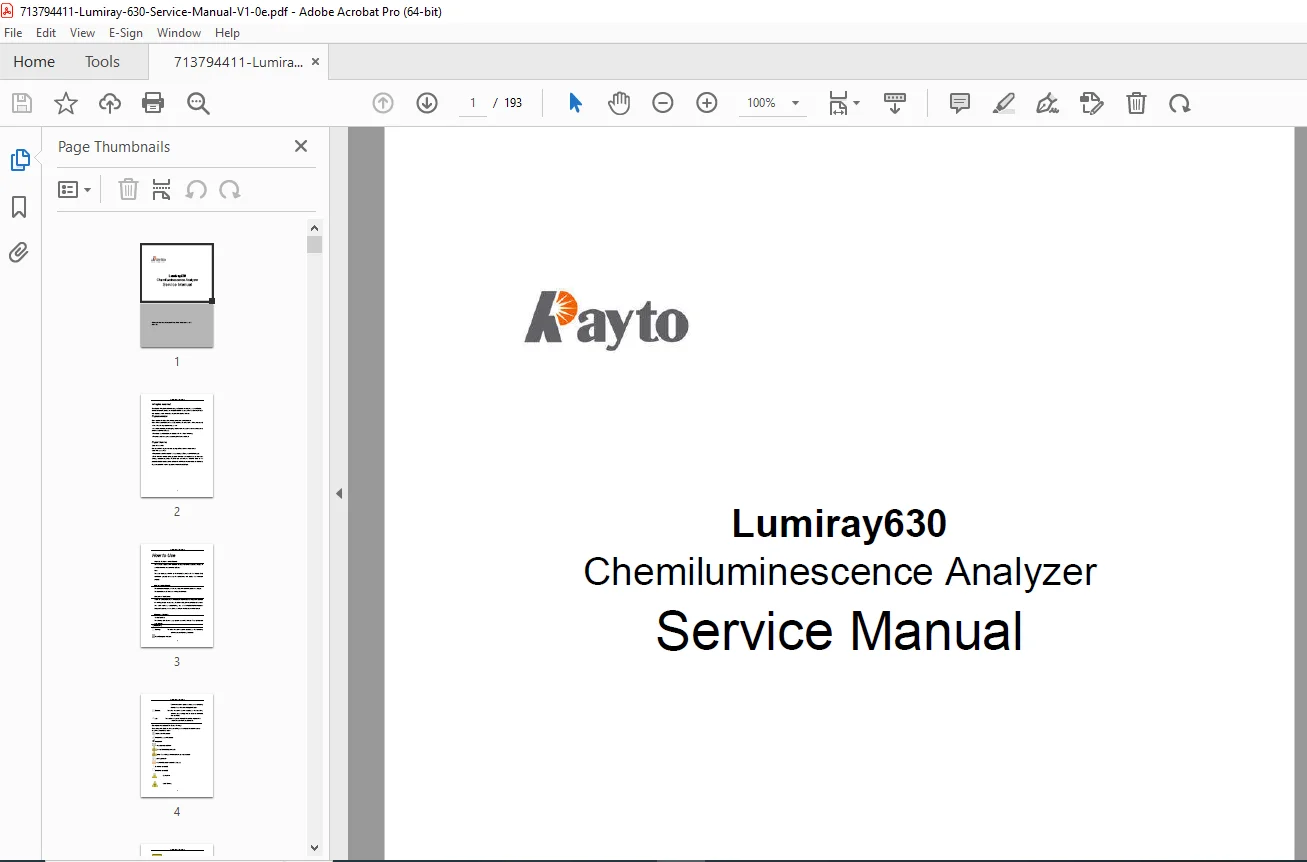The image size is (1307, 862).
Task: Go to next page arrow
Action: [427, 103]
